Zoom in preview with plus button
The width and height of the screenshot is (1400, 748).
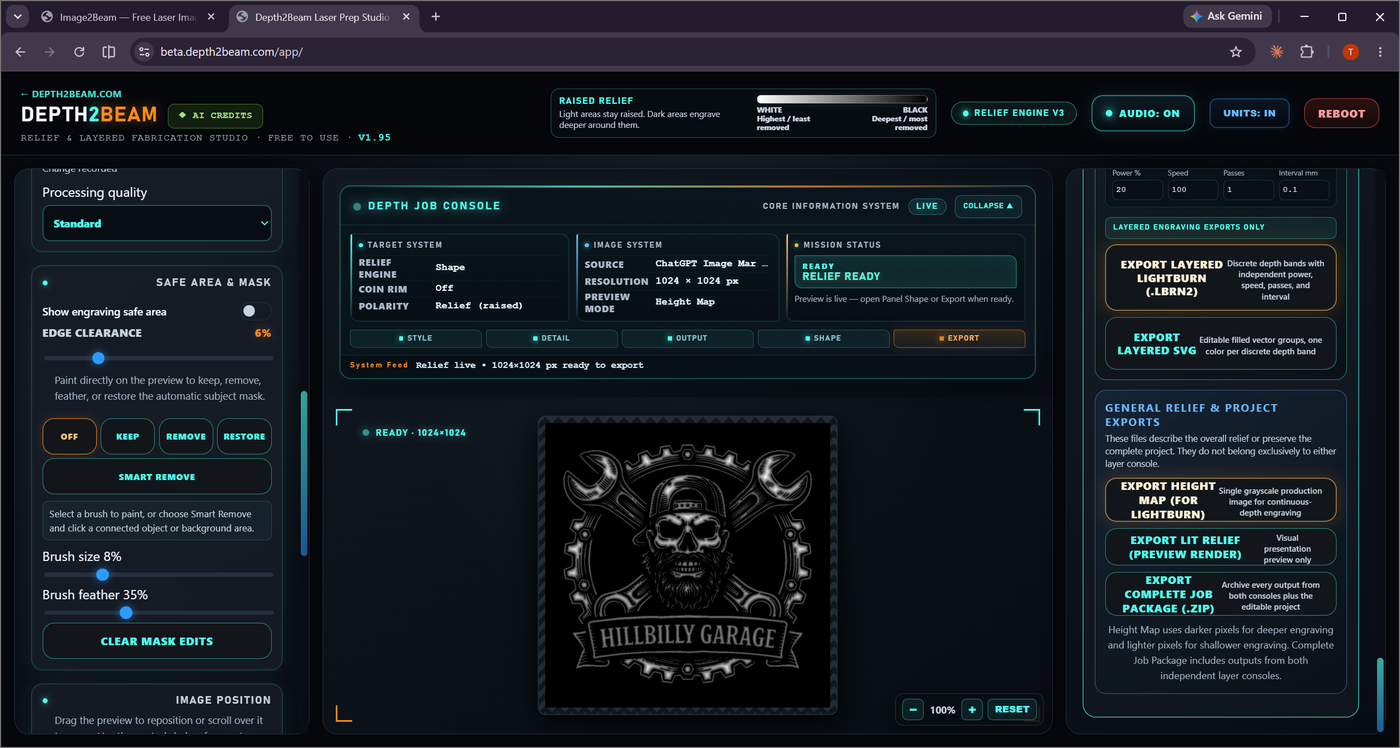(x=972, y=709)
